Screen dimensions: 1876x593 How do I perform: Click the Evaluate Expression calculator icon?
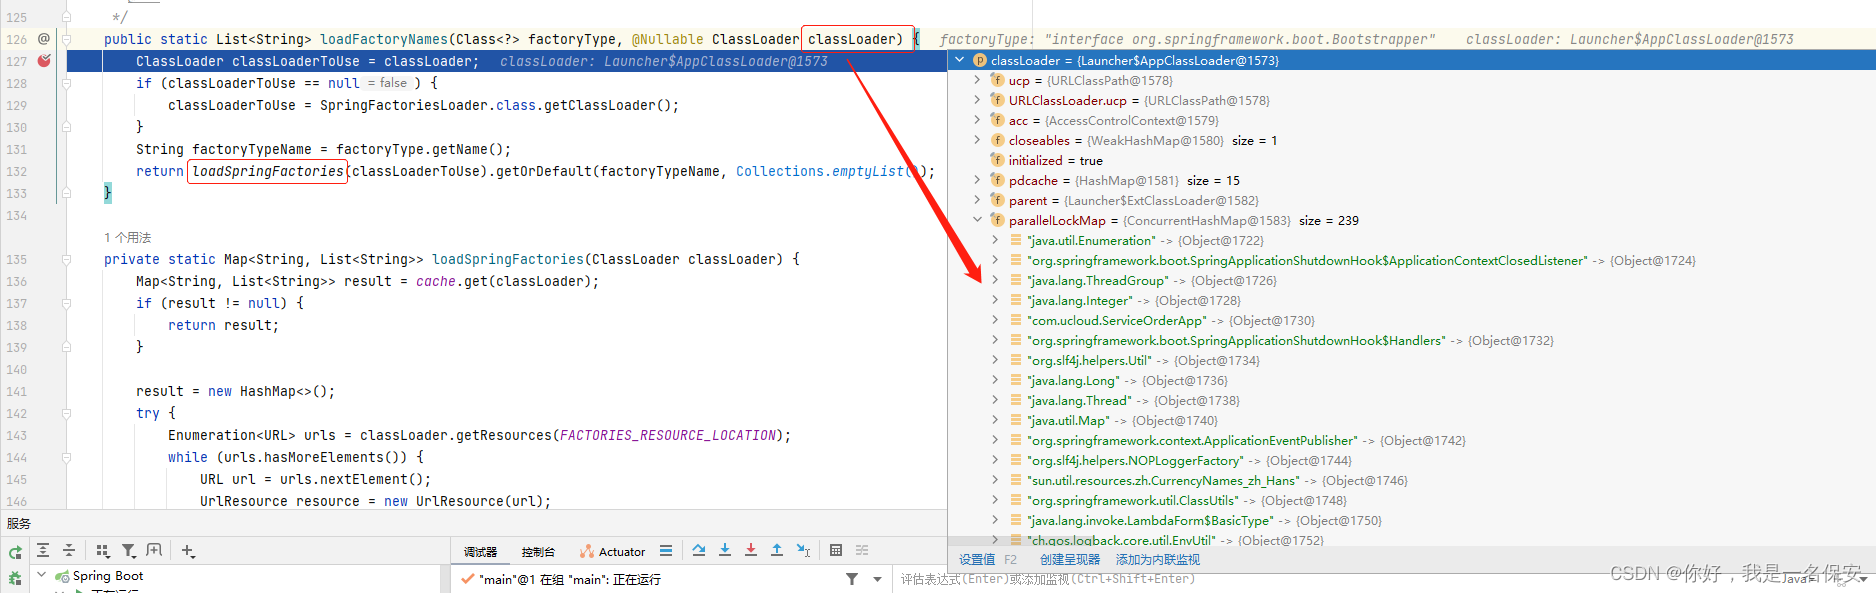click(x=836, y=550)
